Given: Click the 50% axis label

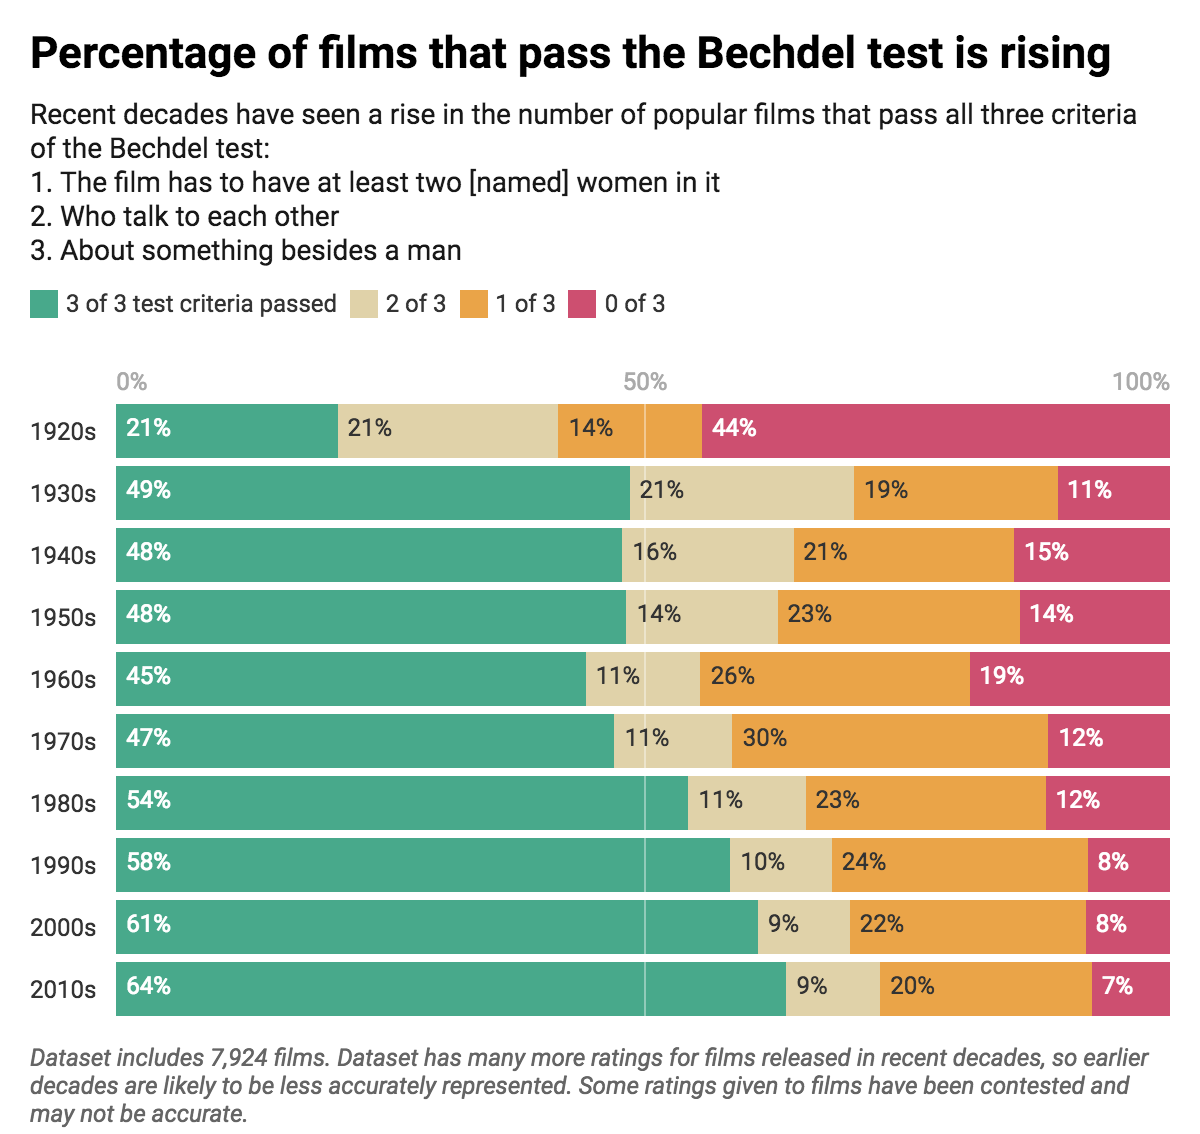Looking at the screenshot, I should click(644, 382).
